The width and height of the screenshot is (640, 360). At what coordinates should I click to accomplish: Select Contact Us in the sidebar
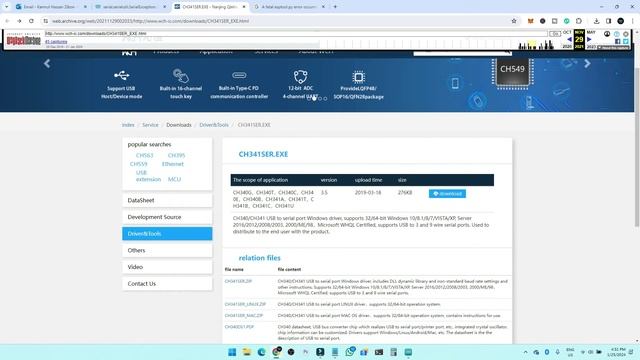click(167, 284)
